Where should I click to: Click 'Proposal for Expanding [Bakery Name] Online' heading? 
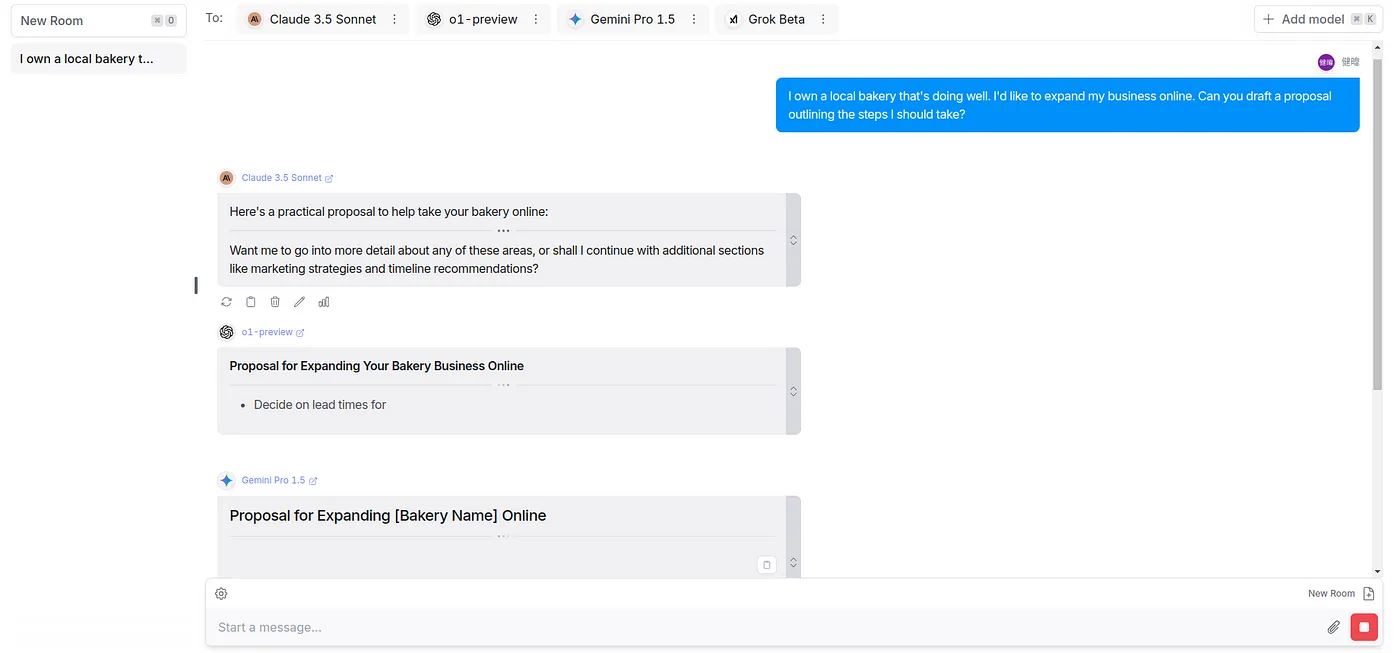pyautogui.click(x=388, y=516)
